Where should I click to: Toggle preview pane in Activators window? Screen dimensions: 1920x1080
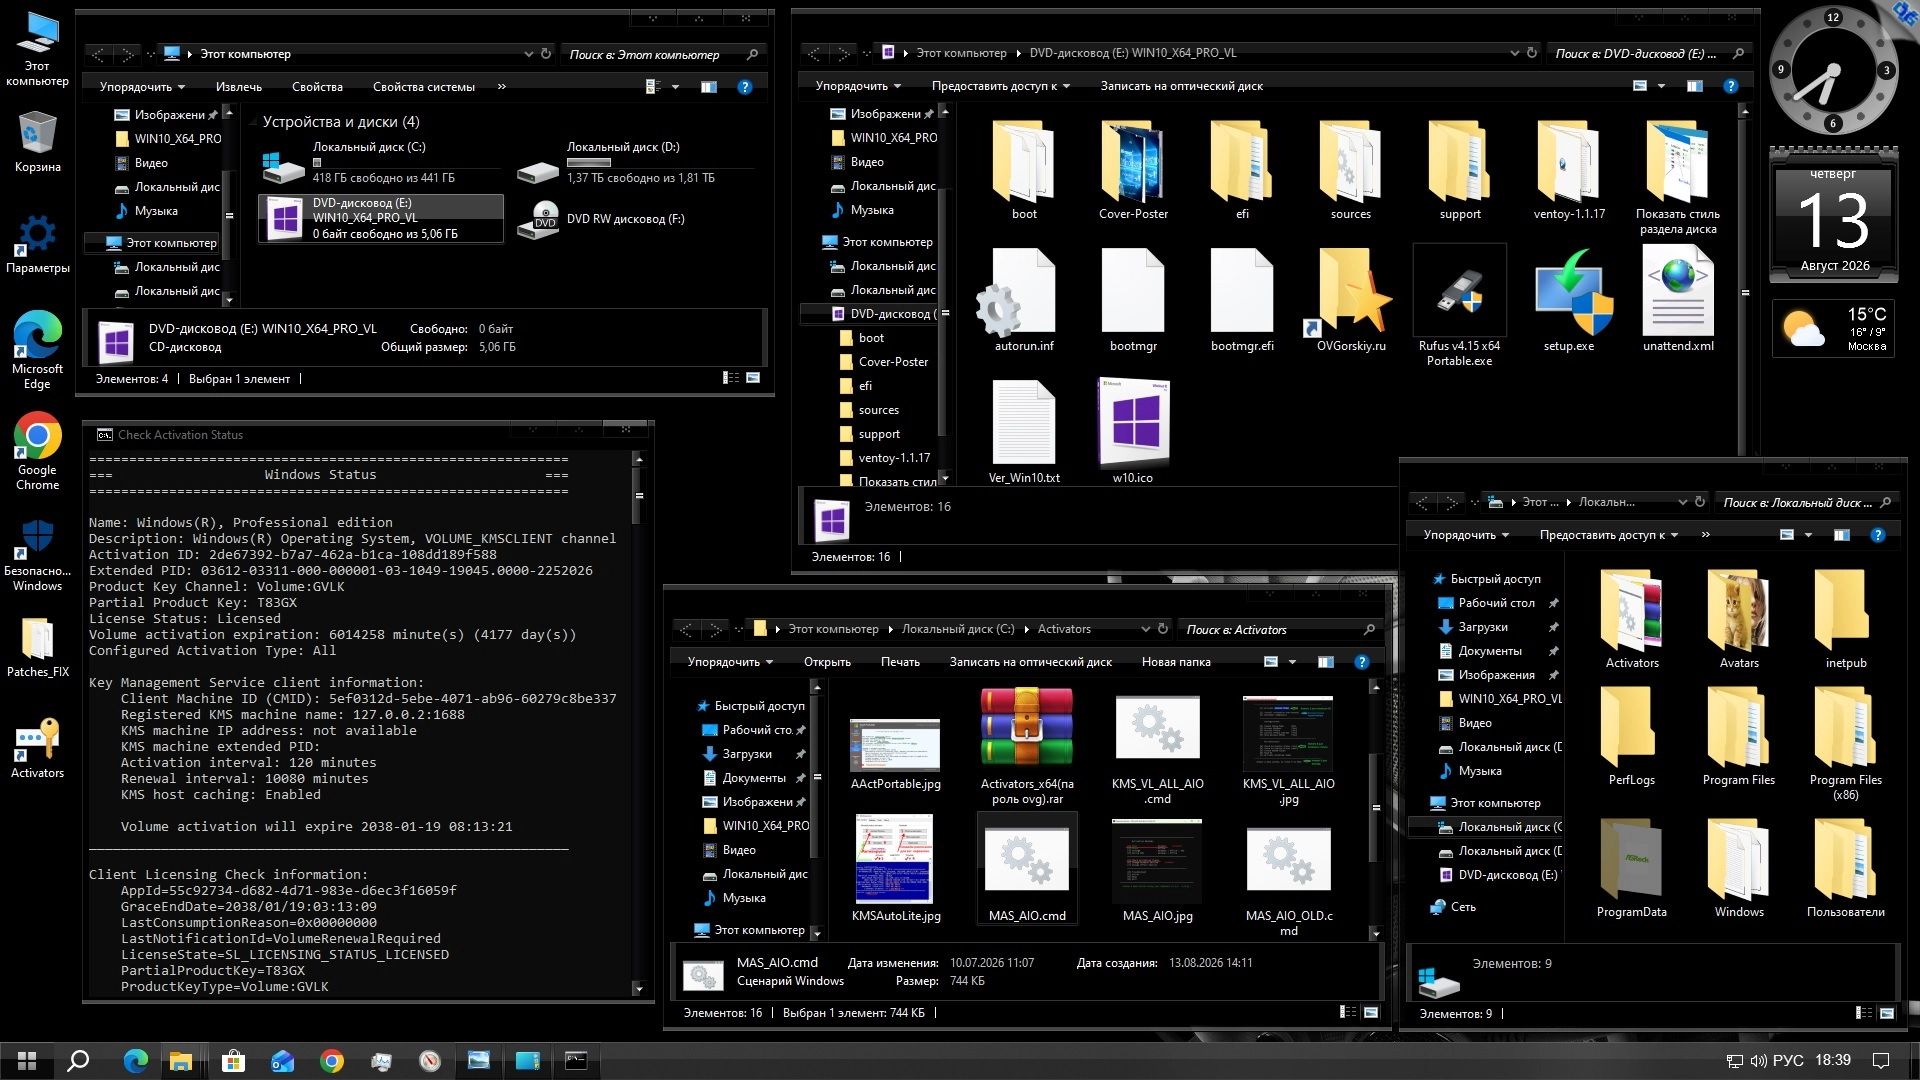tap(1325, 662)
